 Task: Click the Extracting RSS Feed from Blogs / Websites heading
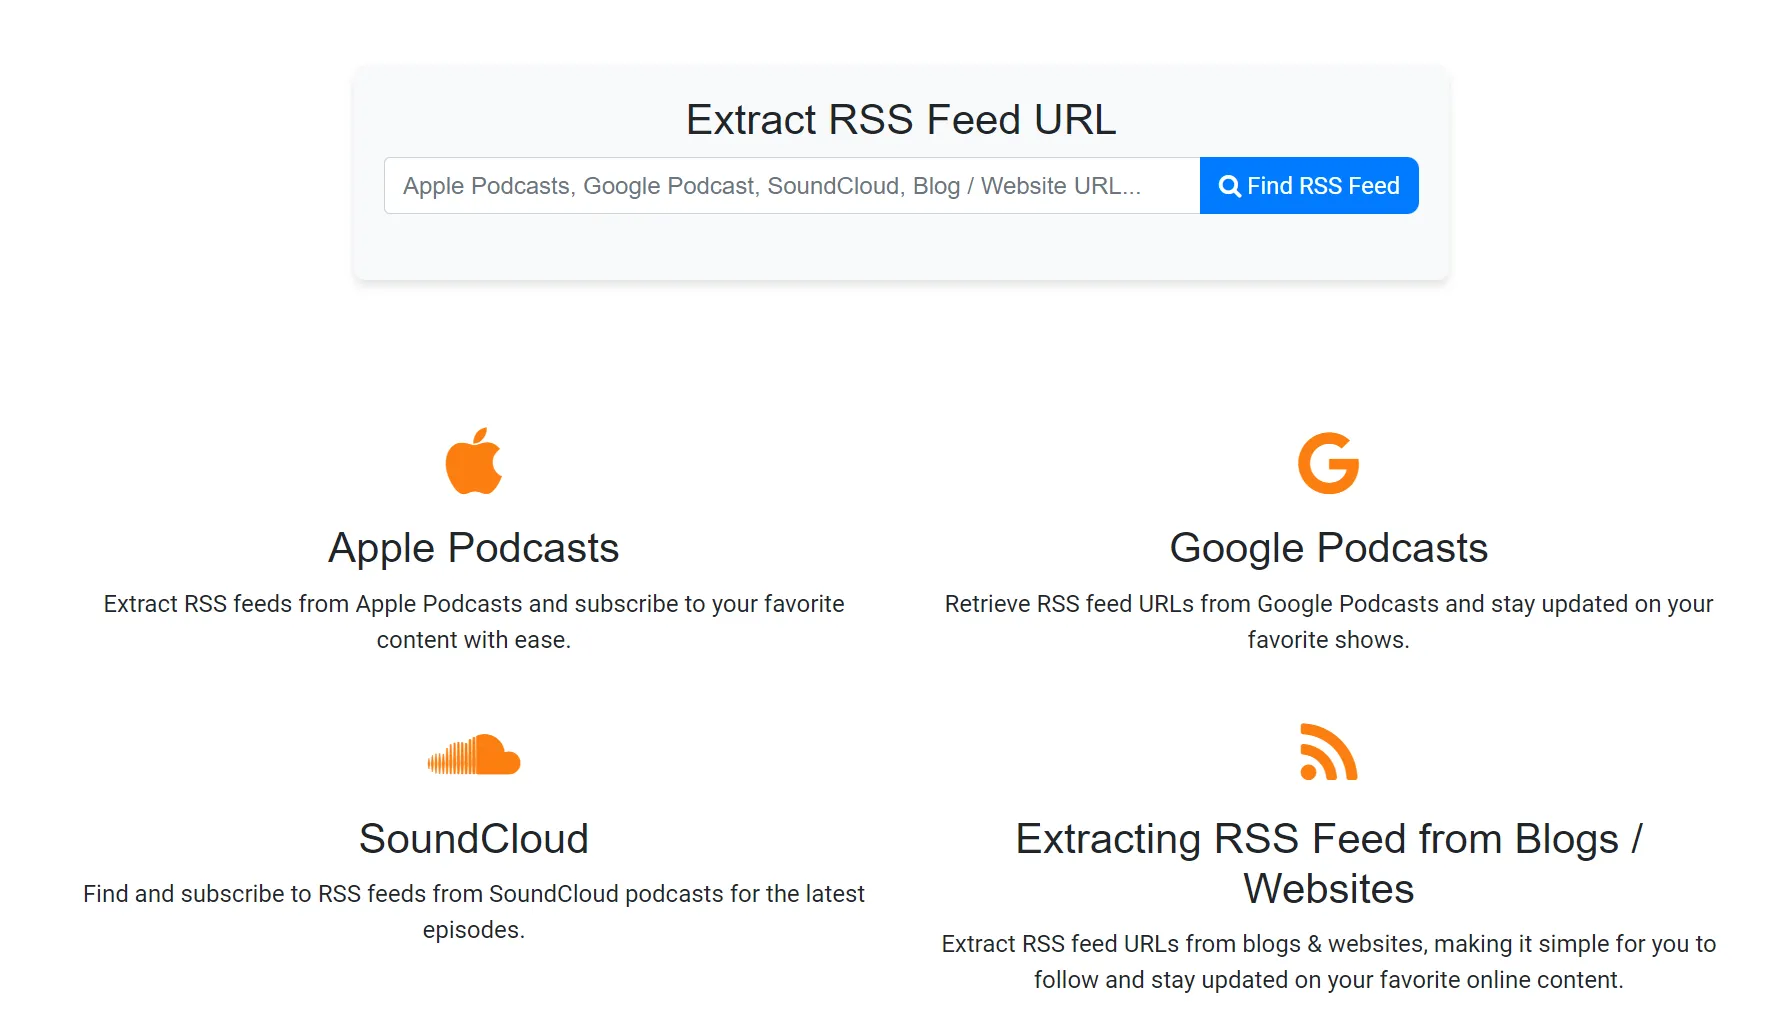(x=1328, y=863)
